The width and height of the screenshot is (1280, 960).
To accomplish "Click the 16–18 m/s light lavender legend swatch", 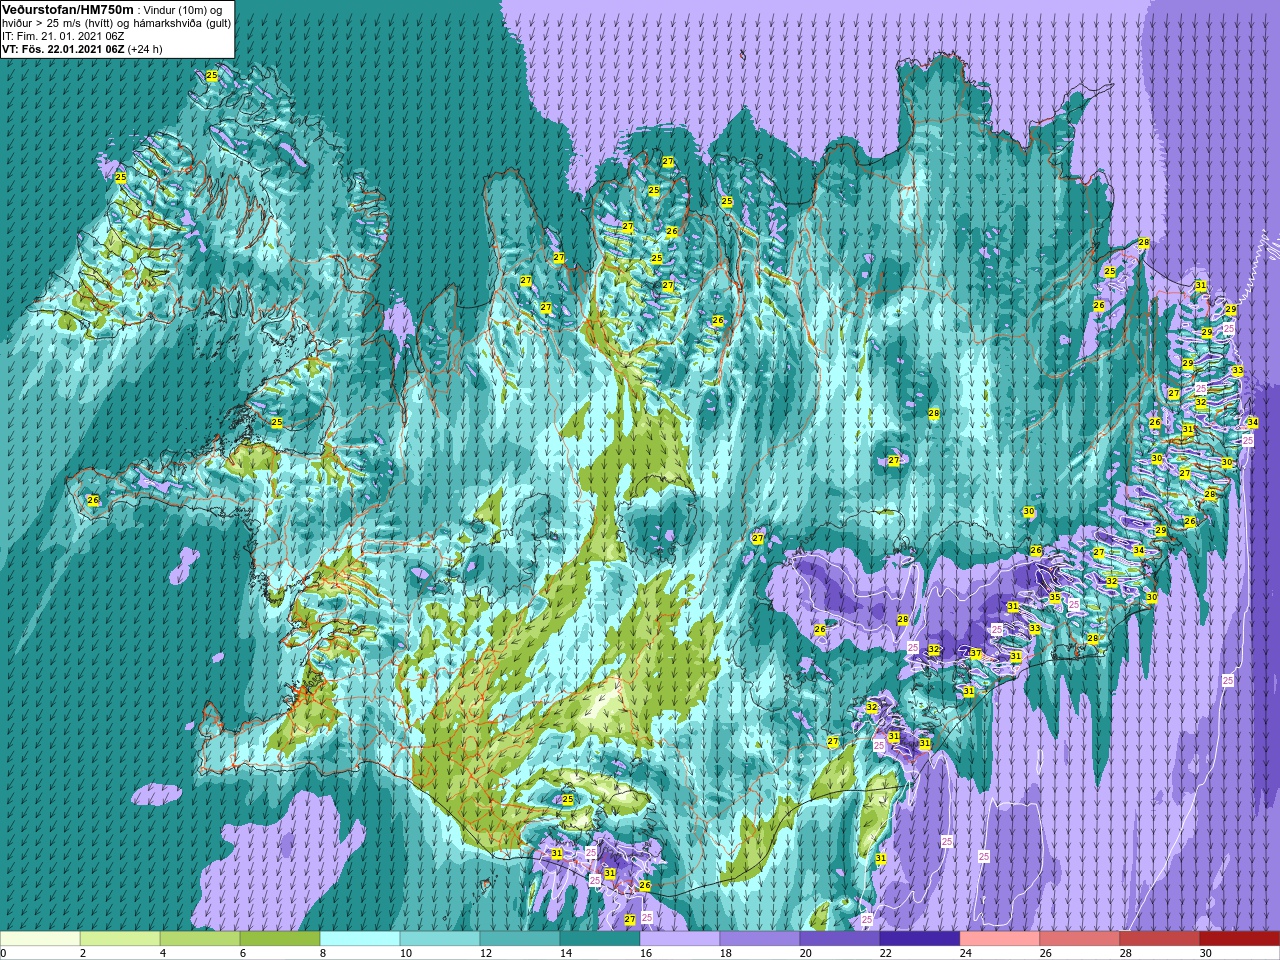I will pos(680,939).
